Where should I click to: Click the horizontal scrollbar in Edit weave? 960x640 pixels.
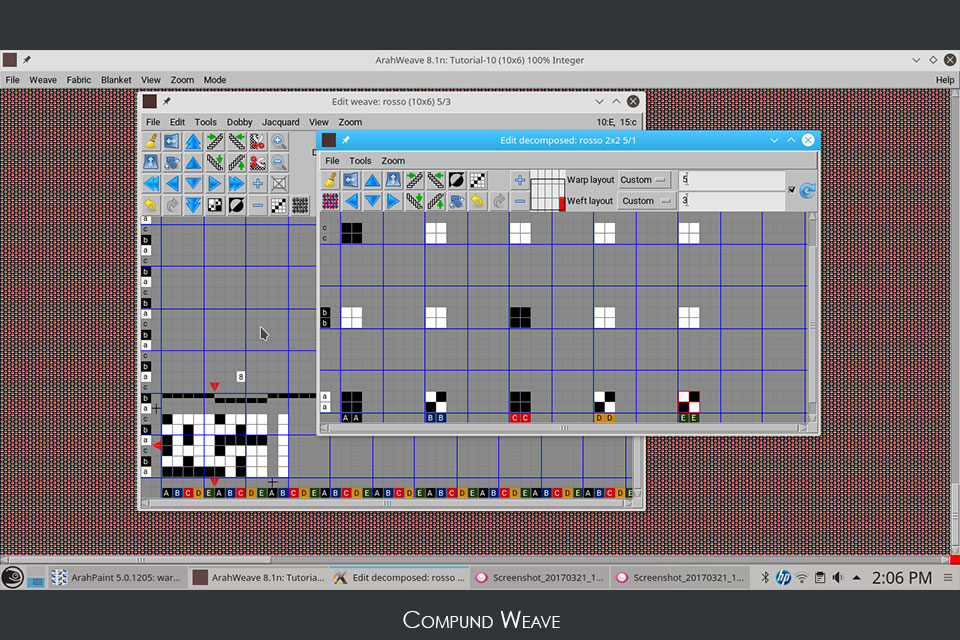click(388, 503)
